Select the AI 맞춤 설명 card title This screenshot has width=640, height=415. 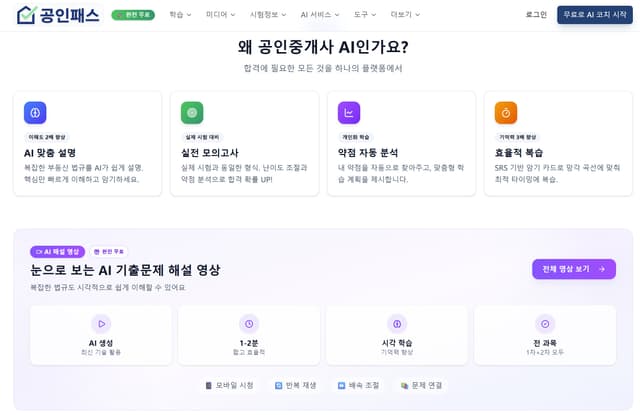(50, 153)
